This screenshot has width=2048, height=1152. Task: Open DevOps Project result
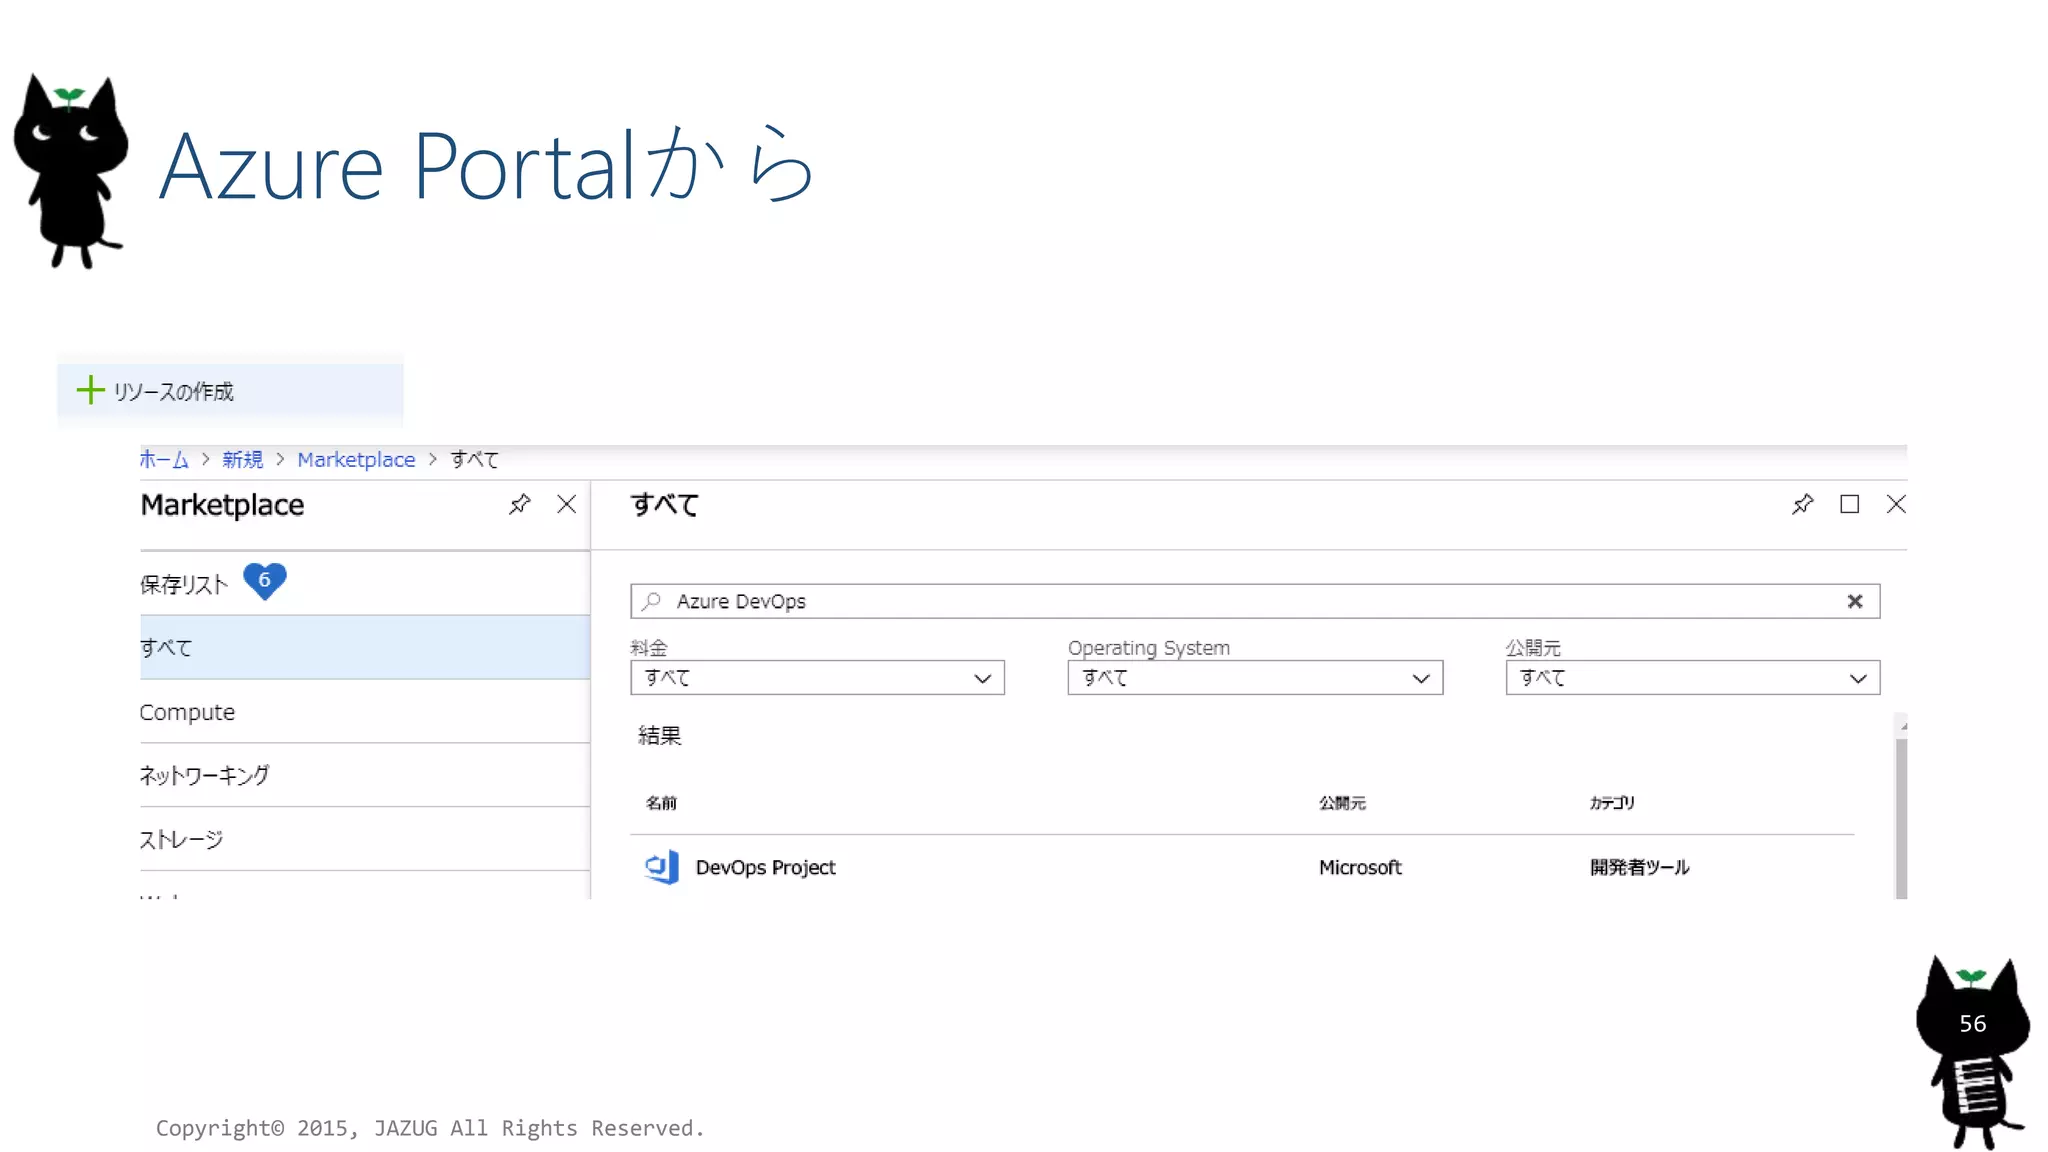pos(765,867)
